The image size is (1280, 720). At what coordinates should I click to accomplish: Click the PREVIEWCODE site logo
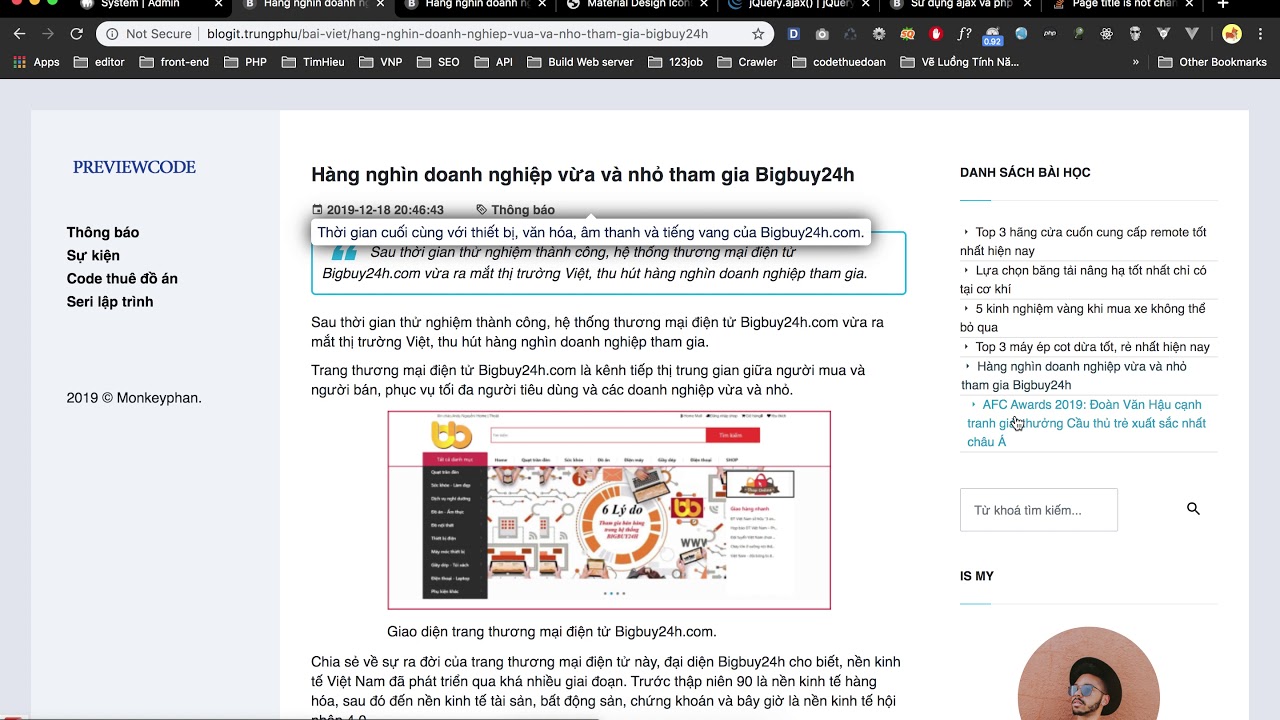(x=134, y=167)
